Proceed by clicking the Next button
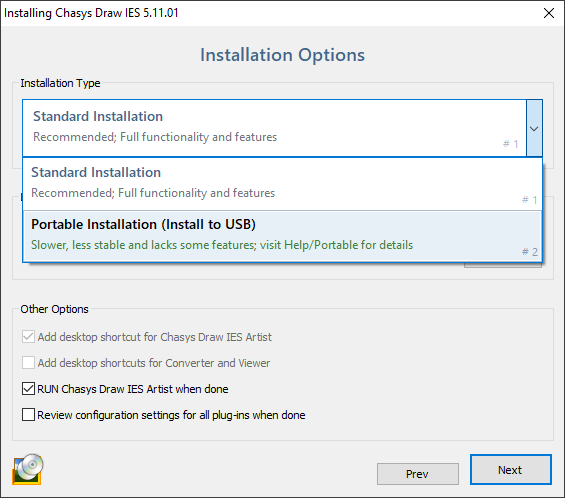Viewport: 565px width, 498px height. (x=511, y=470)
